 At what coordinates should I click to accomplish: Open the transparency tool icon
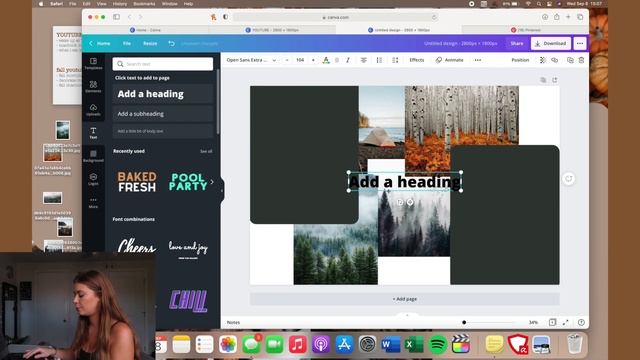(x=542, y=60)
